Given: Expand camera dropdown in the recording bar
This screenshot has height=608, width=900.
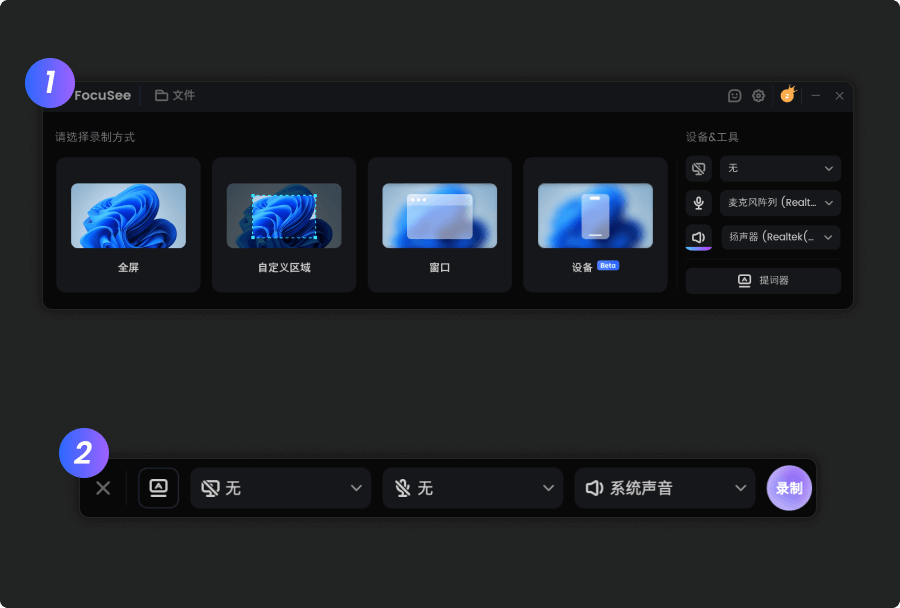Looking at the screenshot, I should [281, 488].
